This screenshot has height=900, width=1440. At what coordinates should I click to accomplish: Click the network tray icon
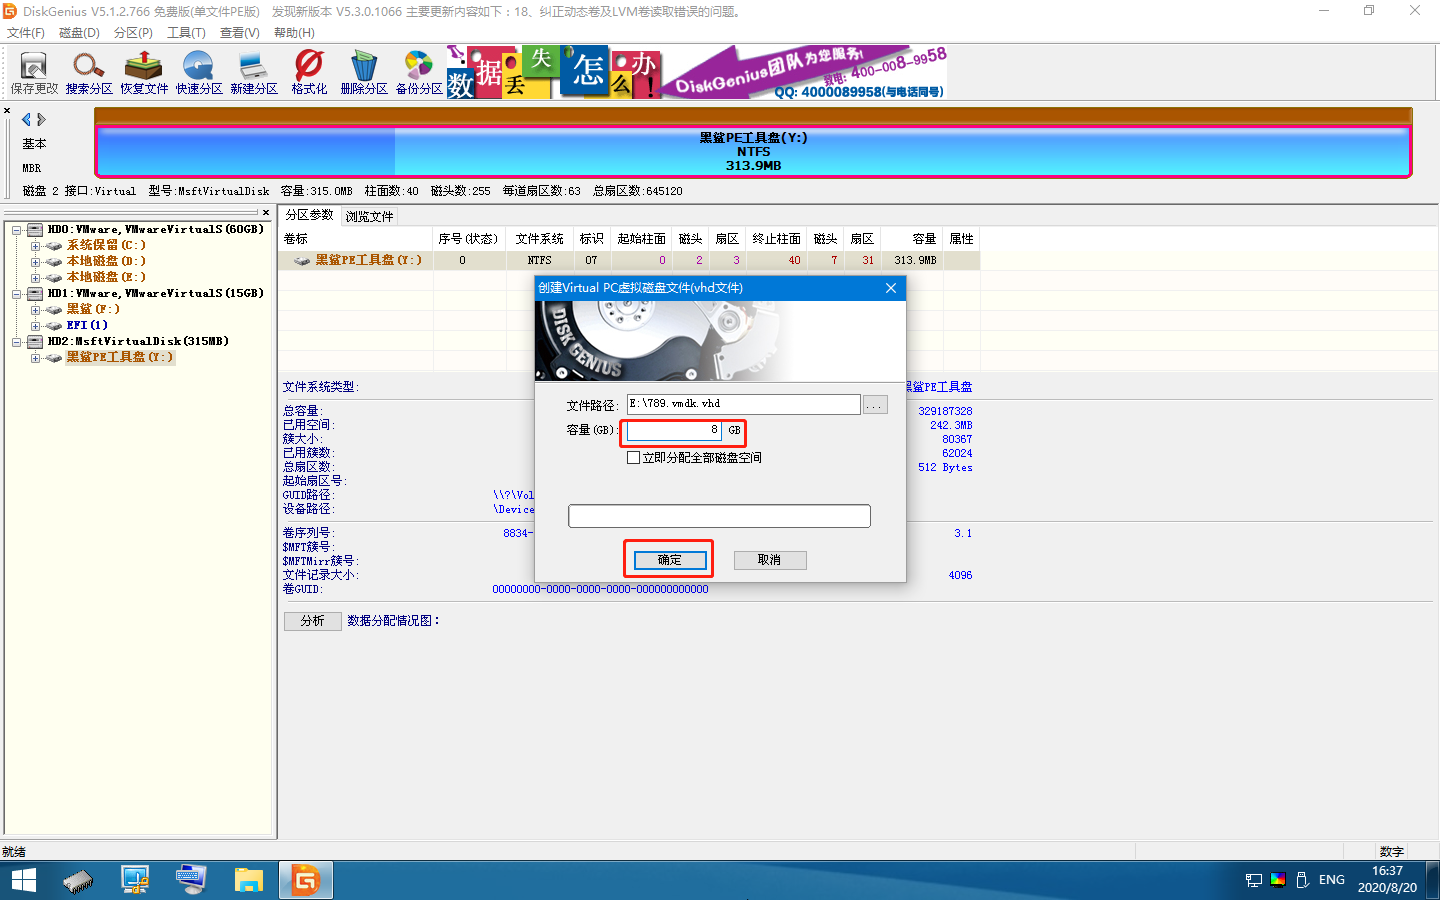1254,880
